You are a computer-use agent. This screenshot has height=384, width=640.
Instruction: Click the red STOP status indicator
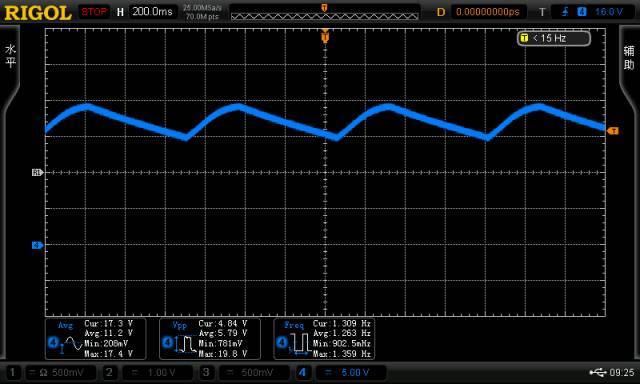(93, 12)
